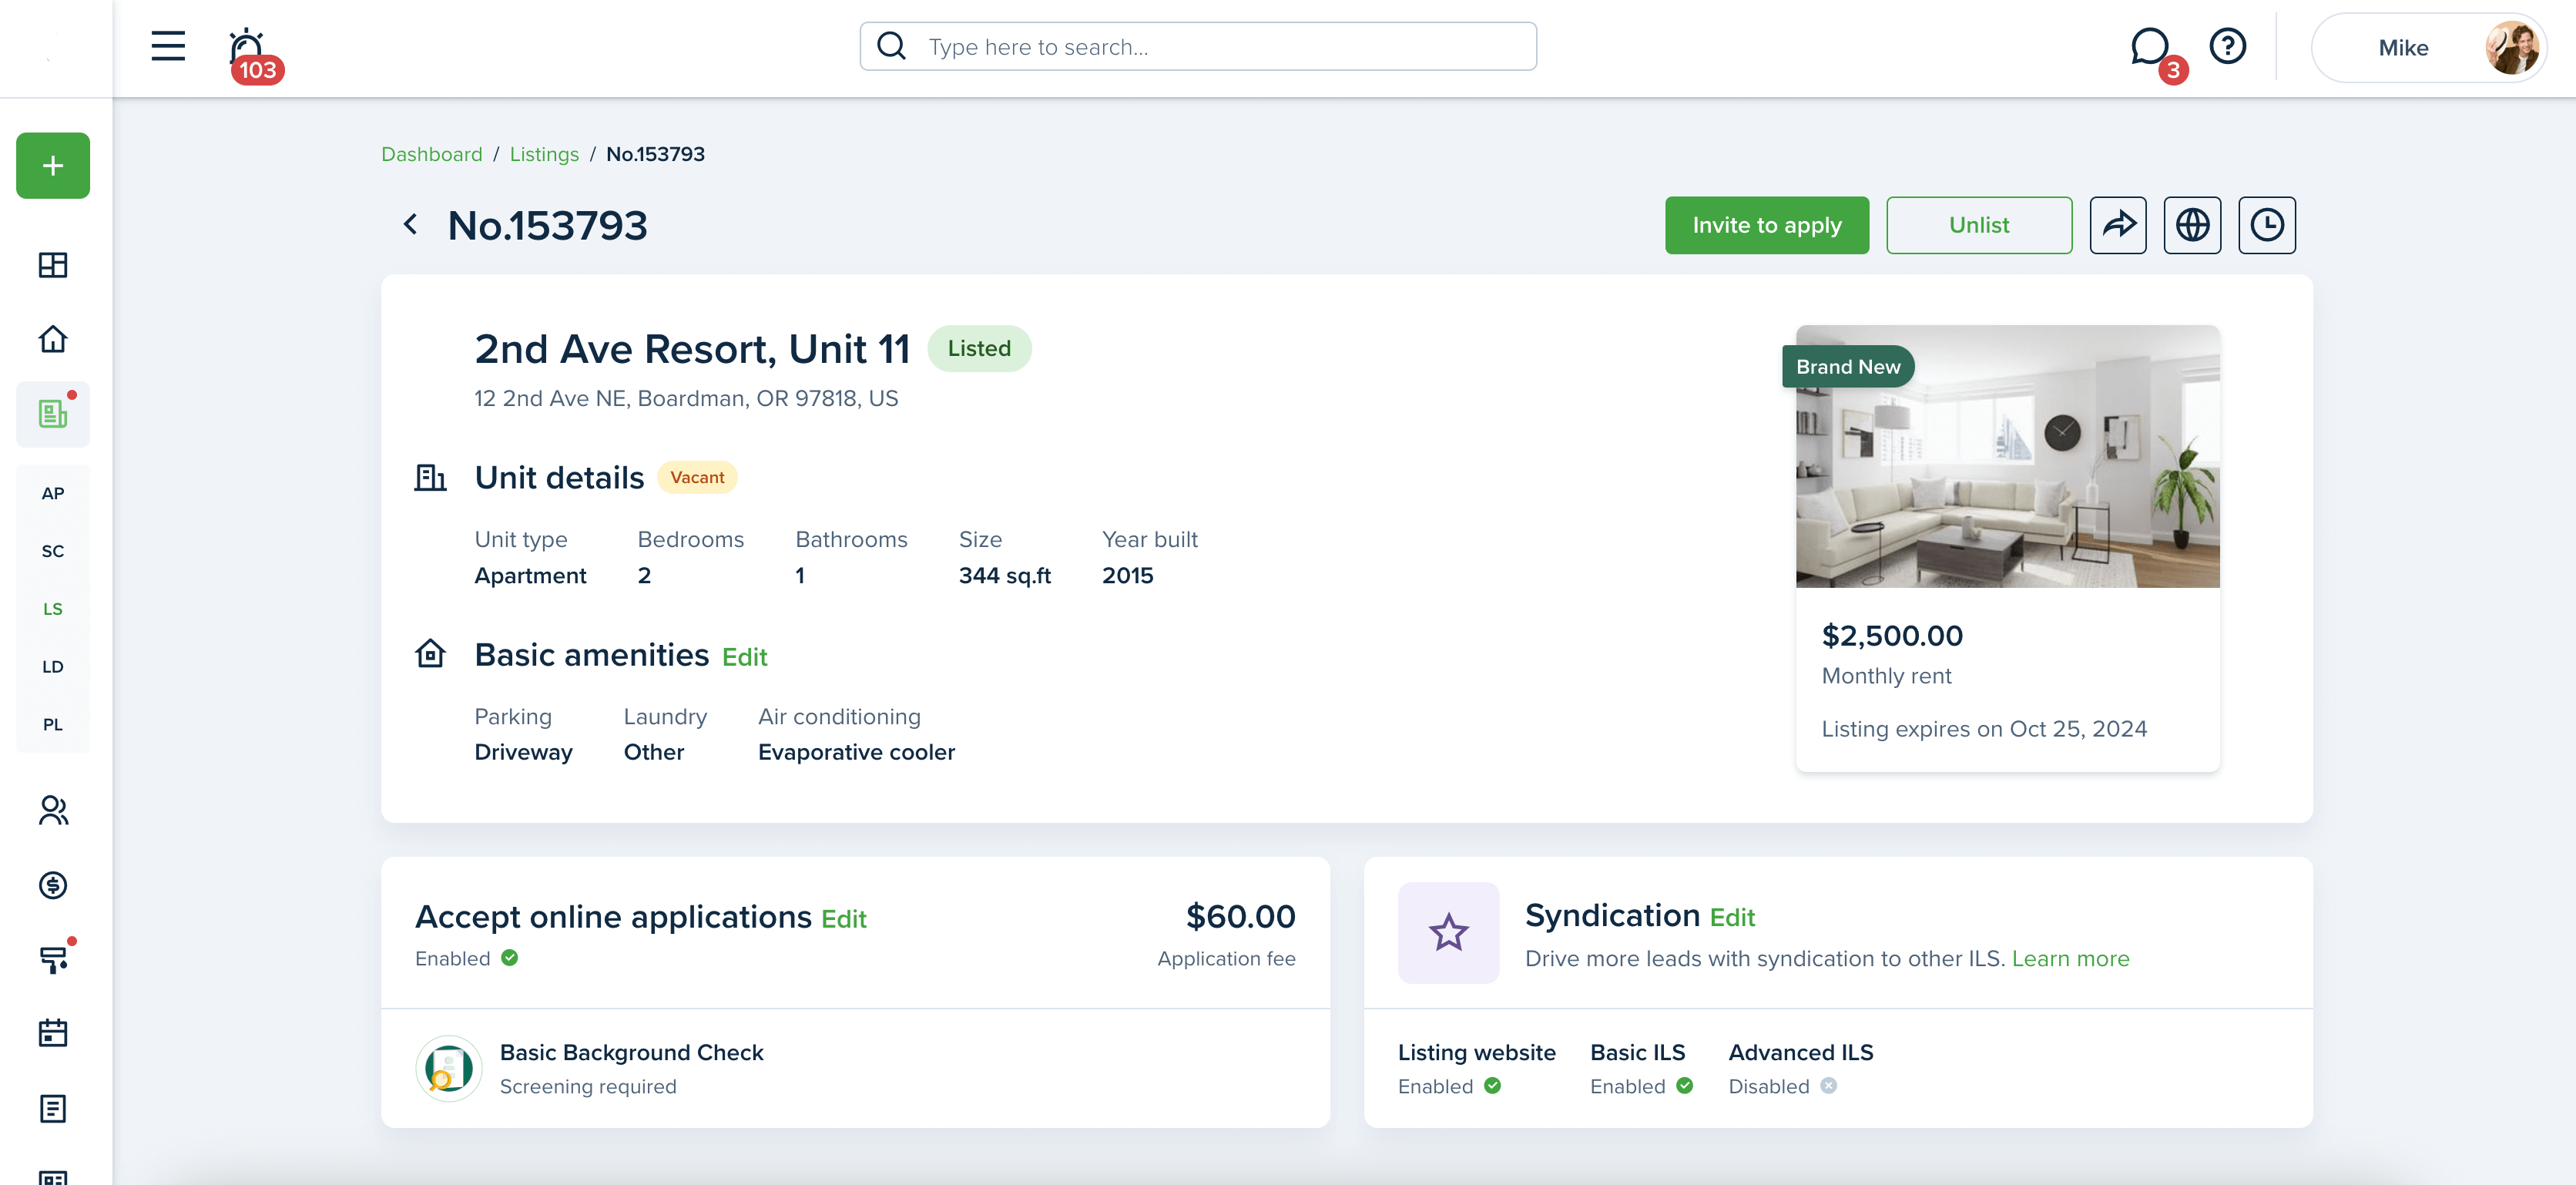Screen dimensions: 2576x1185
Task: Click the 344 sq.ft size value
Action: click(1004, 575)
